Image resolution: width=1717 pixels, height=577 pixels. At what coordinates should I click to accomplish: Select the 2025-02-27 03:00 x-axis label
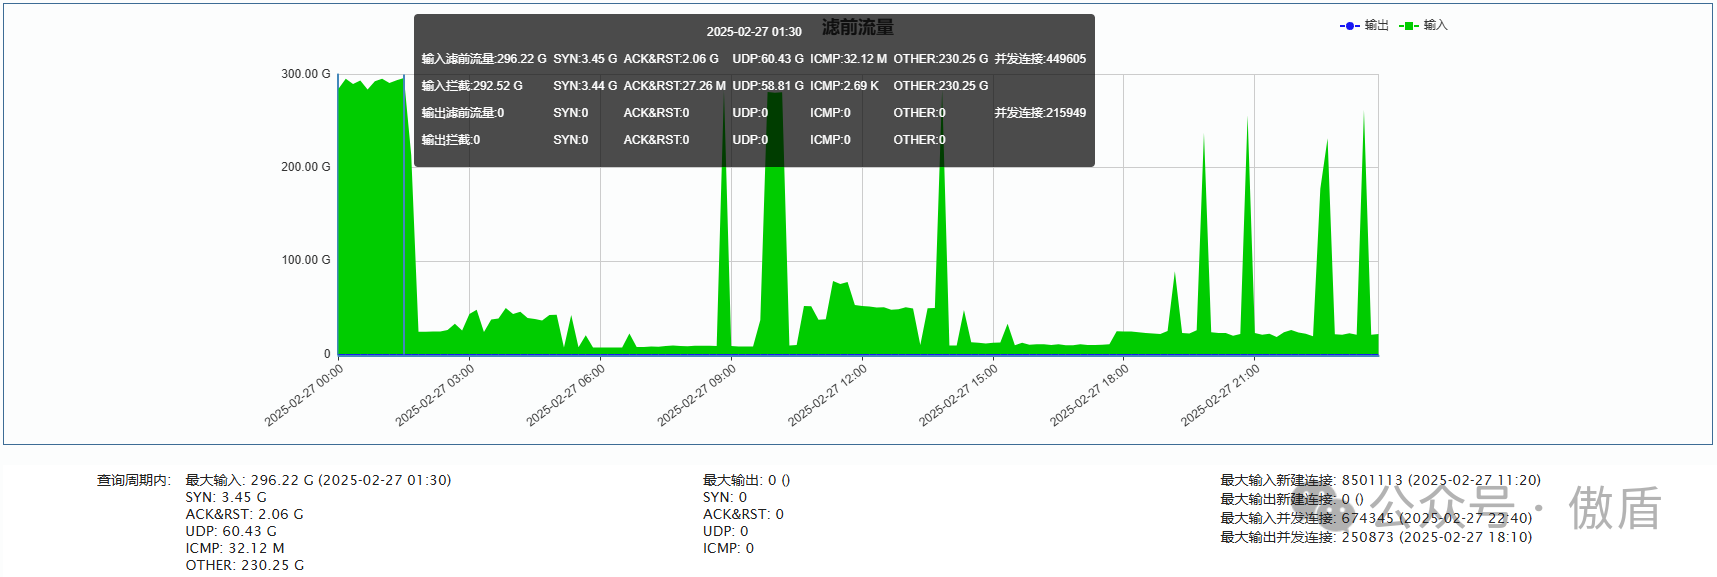point(435,395)
